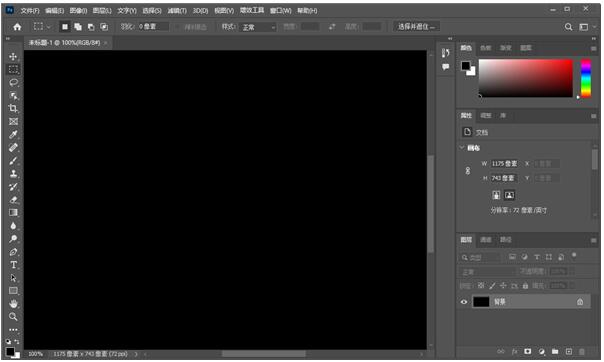604x362 pixels.
Task: Click the landscape orientation button
Action: tap(509, 195)
